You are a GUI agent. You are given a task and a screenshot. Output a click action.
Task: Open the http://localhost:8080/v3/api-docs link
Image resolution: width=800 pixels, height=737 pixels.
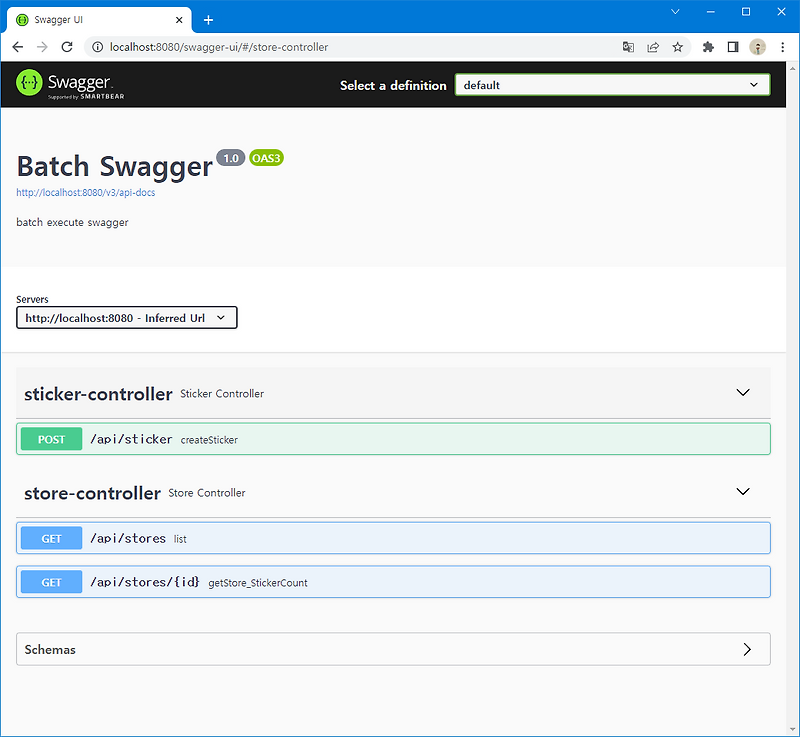pyautogui.click(x=85, y=192)
